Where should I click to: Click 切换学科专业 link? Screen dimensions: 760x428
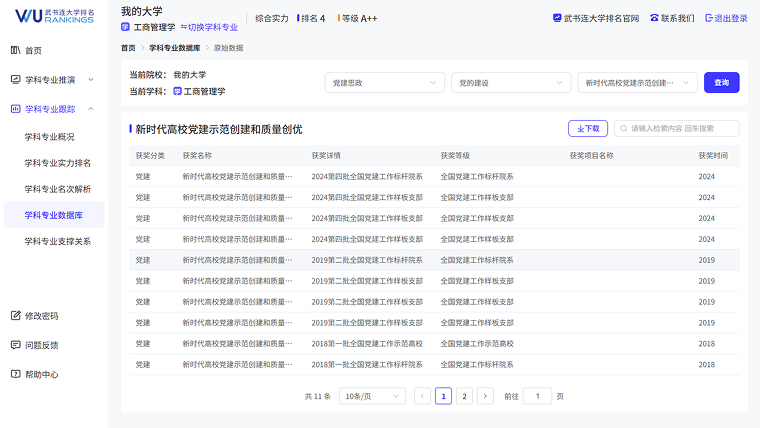coord(209,27)
